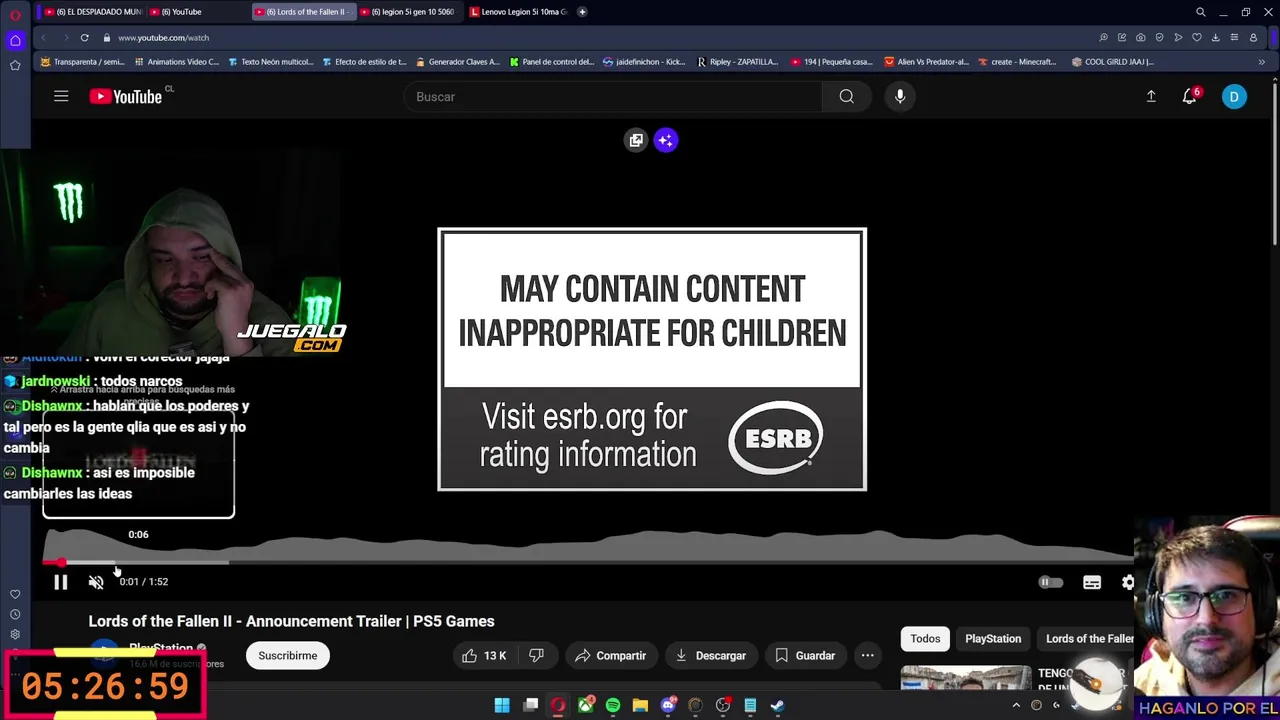Screen dimensions: 1280x720
Task: Open Windows Start menu
Action: tap(502, 706)
